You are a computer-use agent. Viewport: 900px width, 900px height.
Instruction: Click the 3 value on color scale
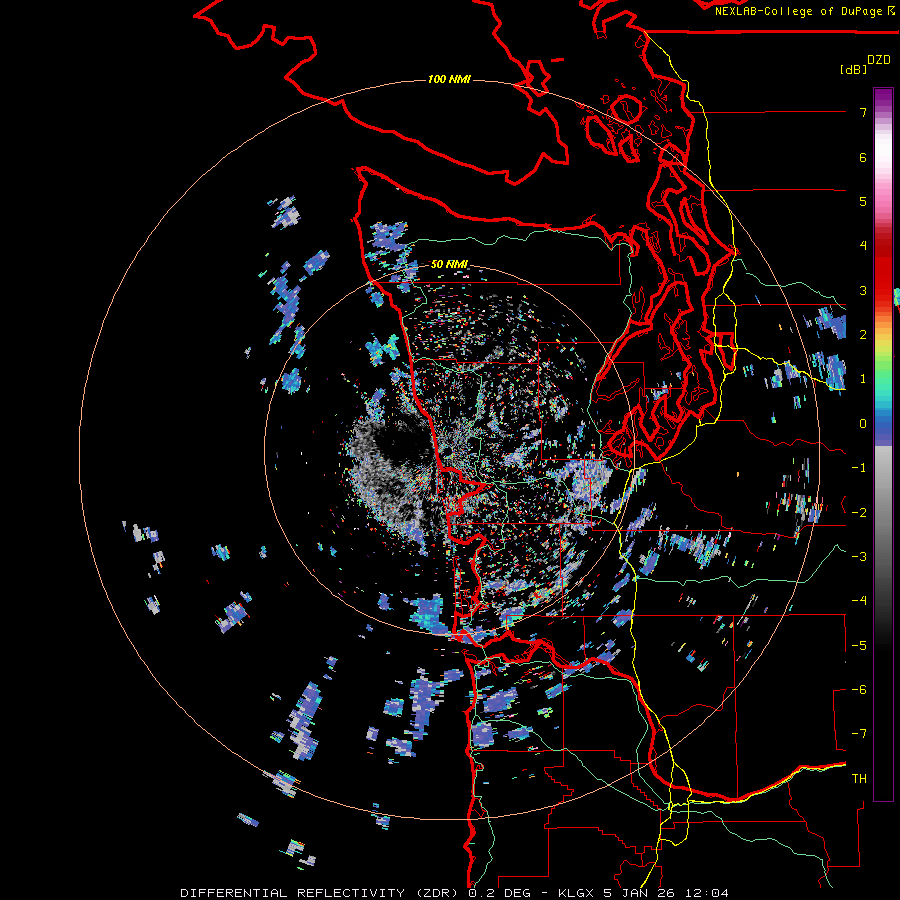[x=863, y=290]
